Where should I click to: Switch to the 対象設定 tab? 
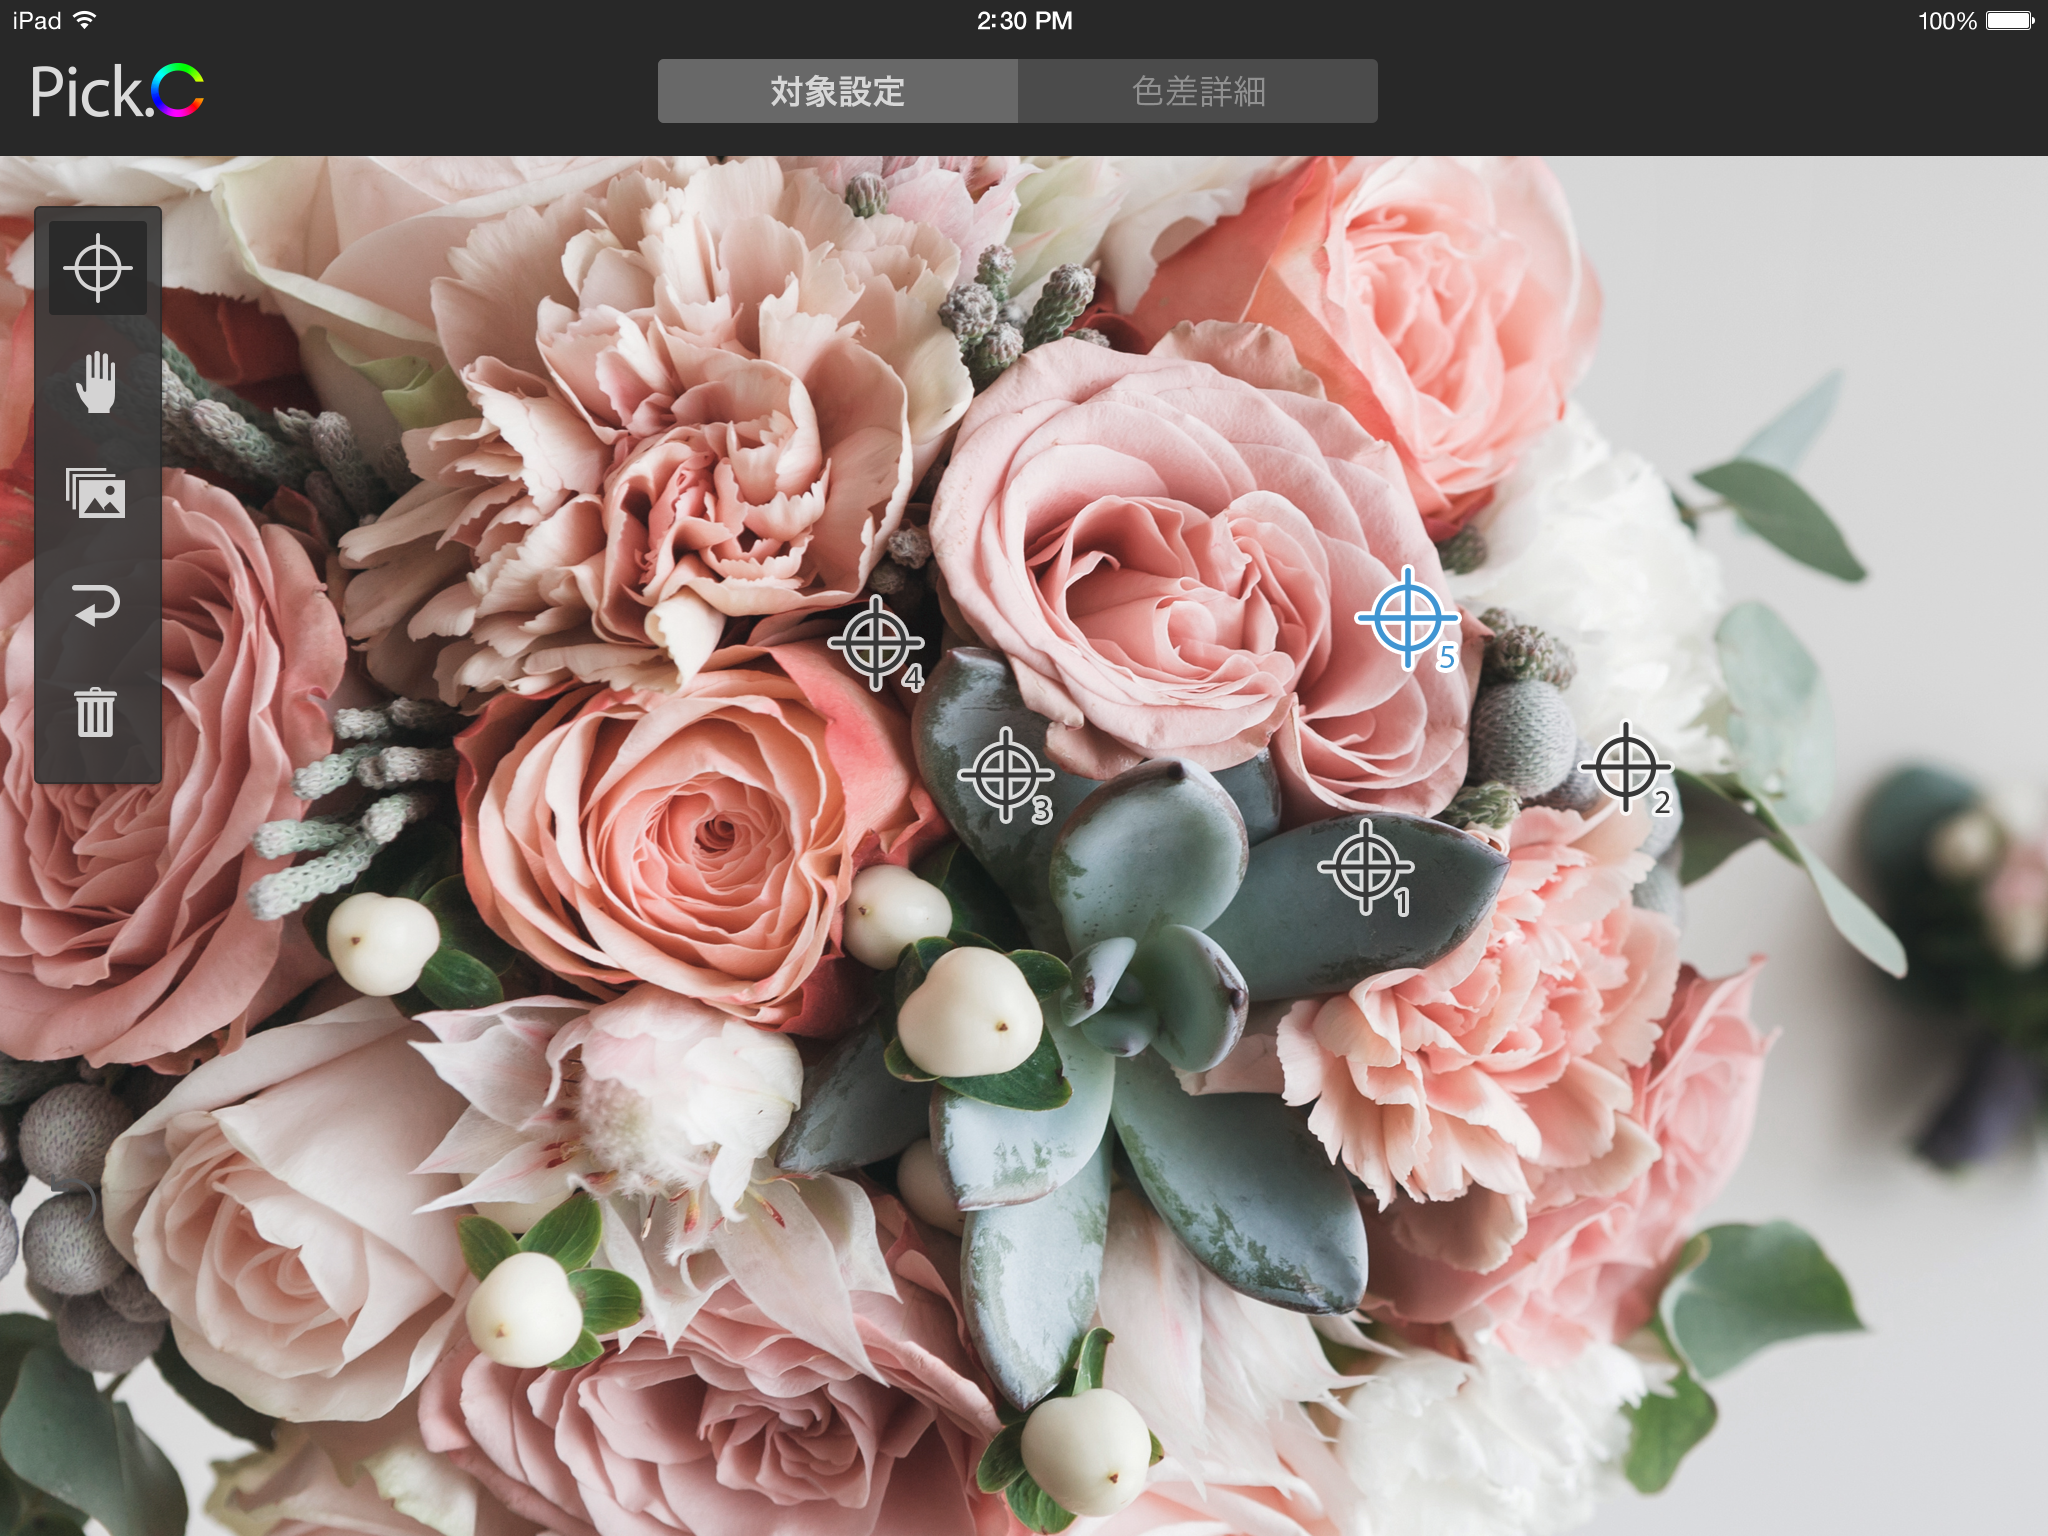(x=838, y=92)
